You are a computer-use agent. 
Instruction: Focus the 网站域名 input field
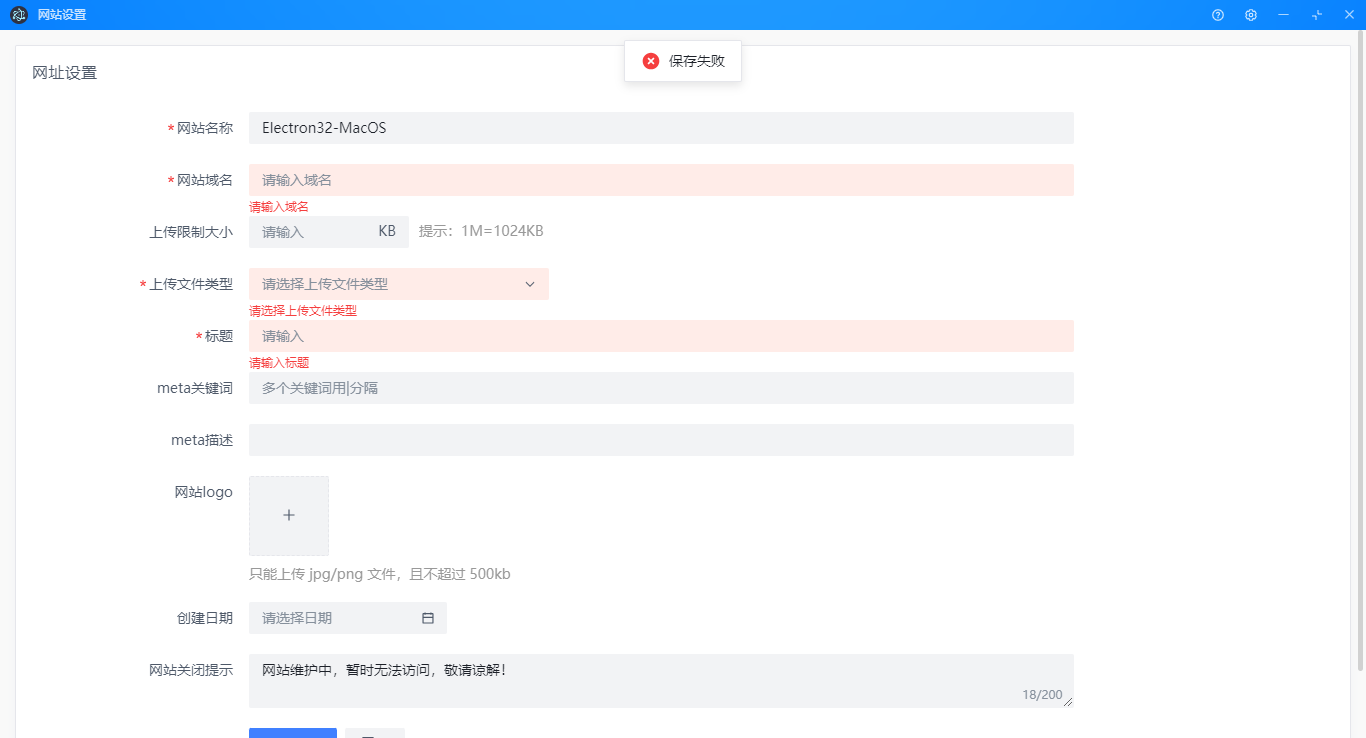[660, 180]
